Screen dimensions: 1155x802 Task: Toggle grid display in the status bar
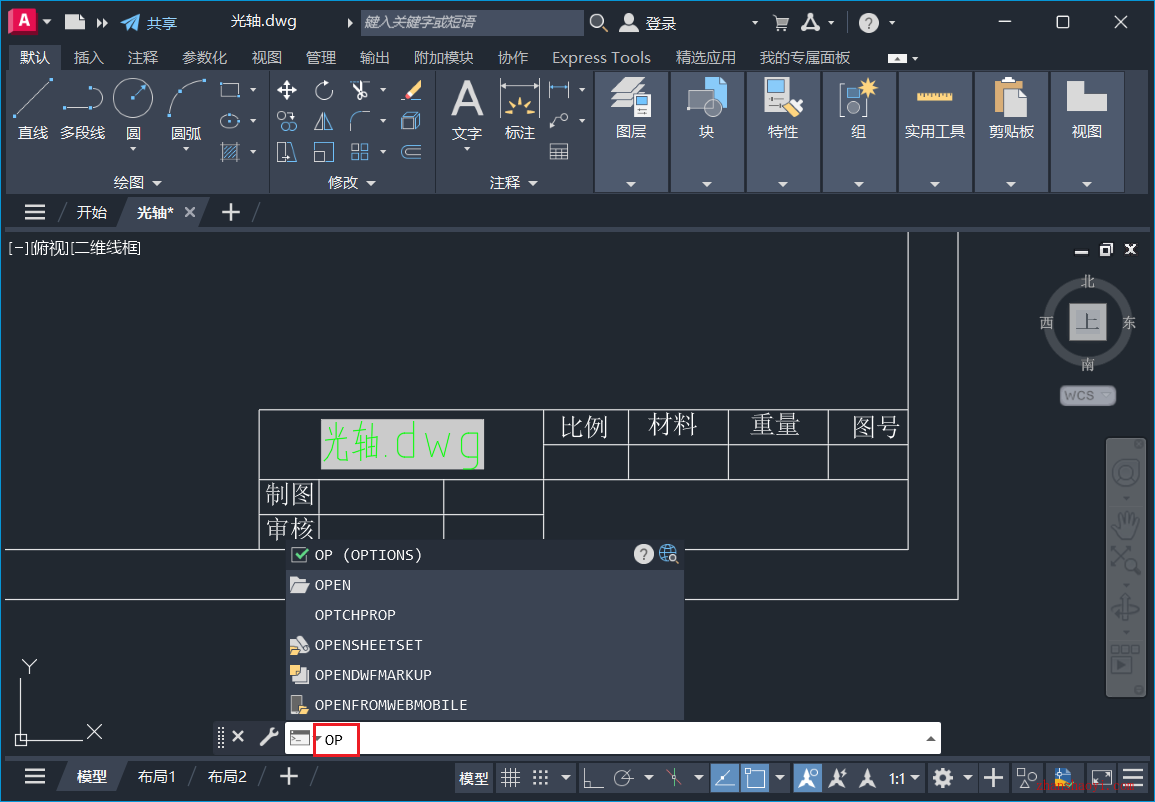pyautogui.click(x=510, y=778)
